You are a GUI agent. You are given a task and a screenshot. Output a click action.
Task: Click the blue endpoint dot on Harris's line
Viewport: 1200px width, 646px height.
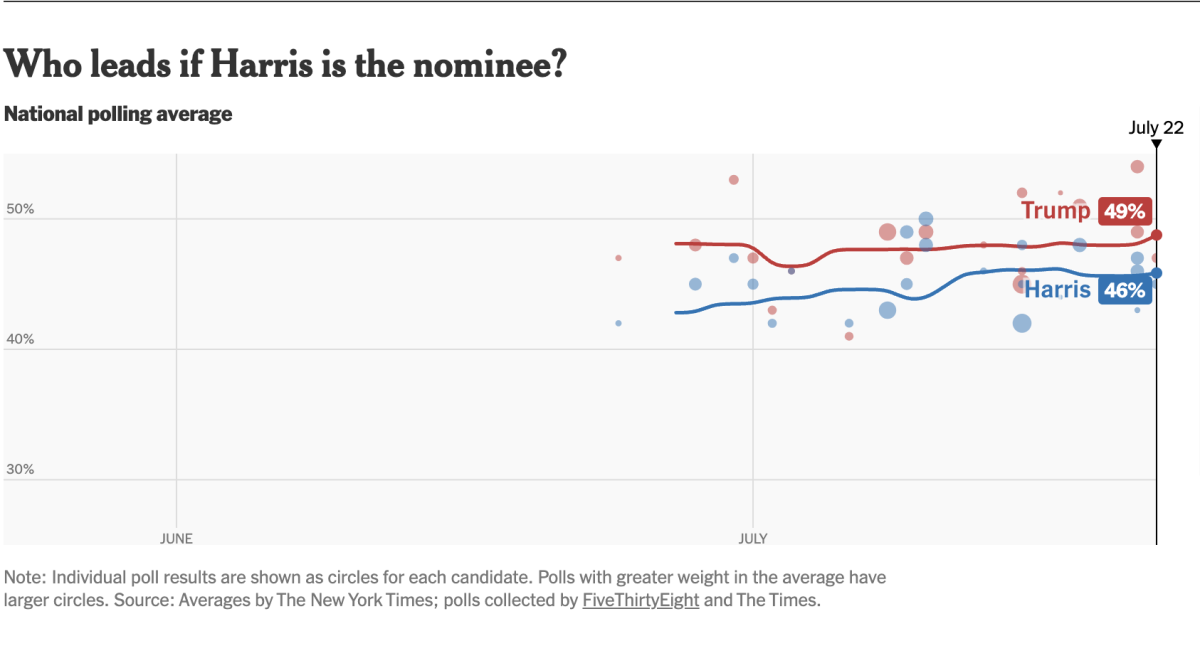pos(1157,272)
